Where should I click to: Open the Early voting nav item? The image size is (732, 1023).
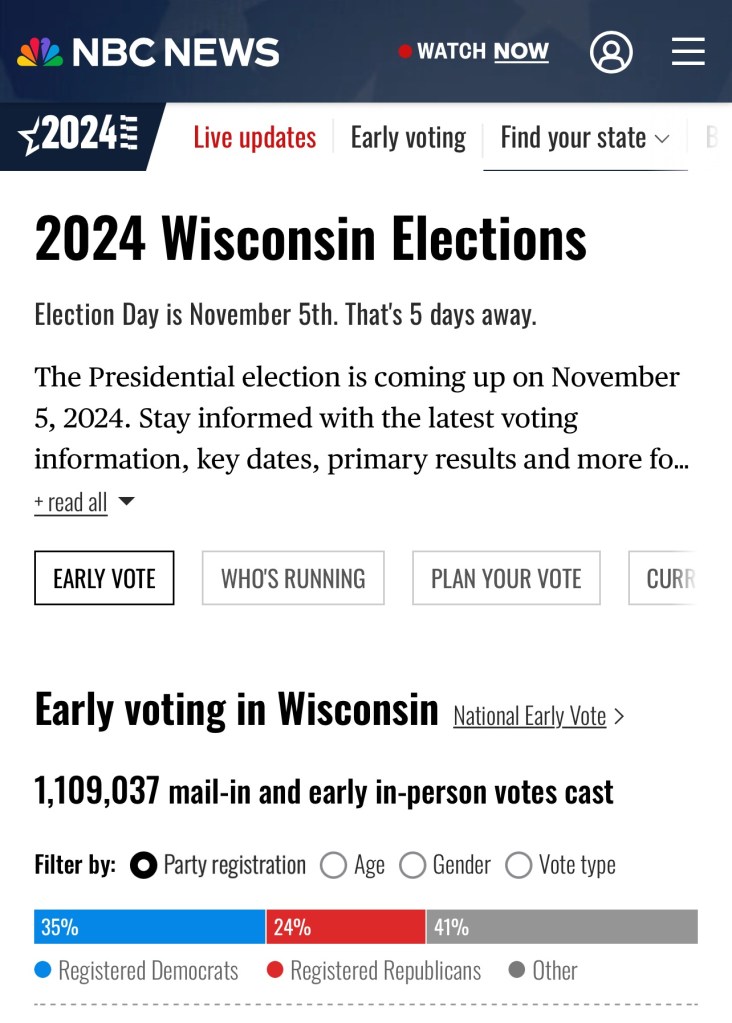(x=408, y=138)
